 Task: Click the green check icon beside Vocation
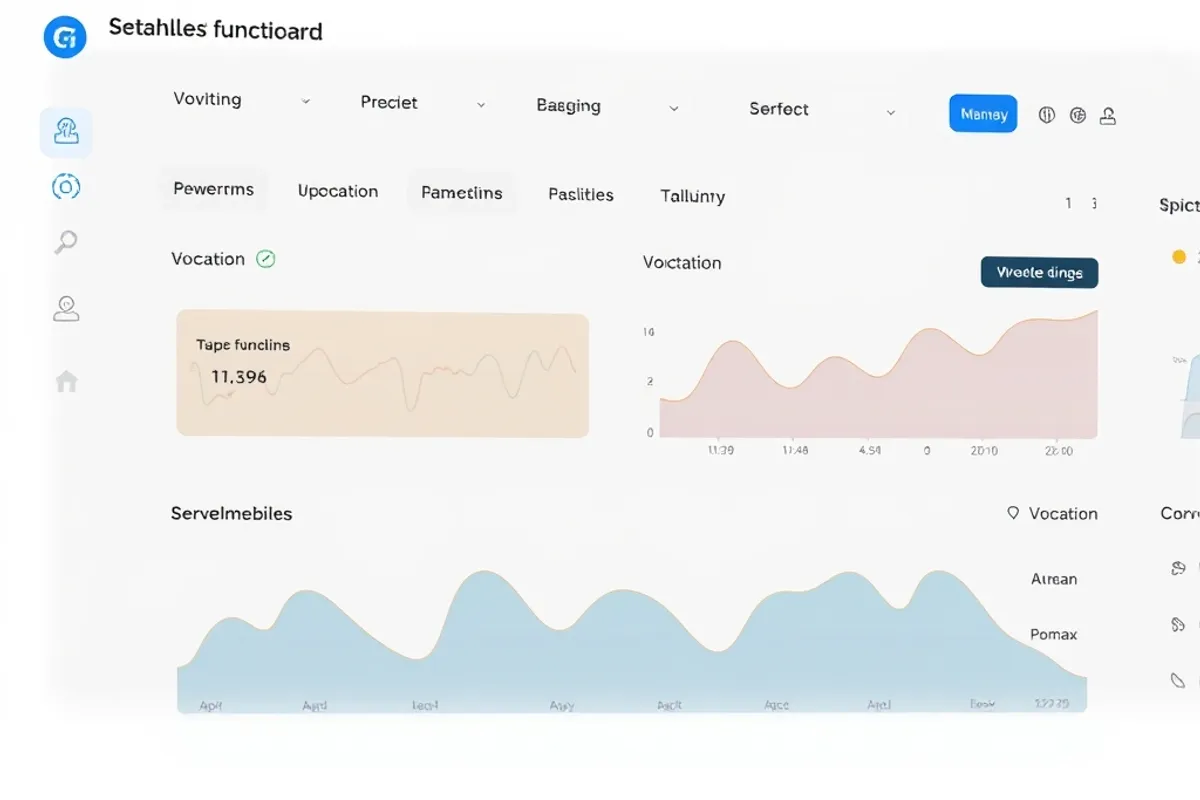[x=265, y=259]
